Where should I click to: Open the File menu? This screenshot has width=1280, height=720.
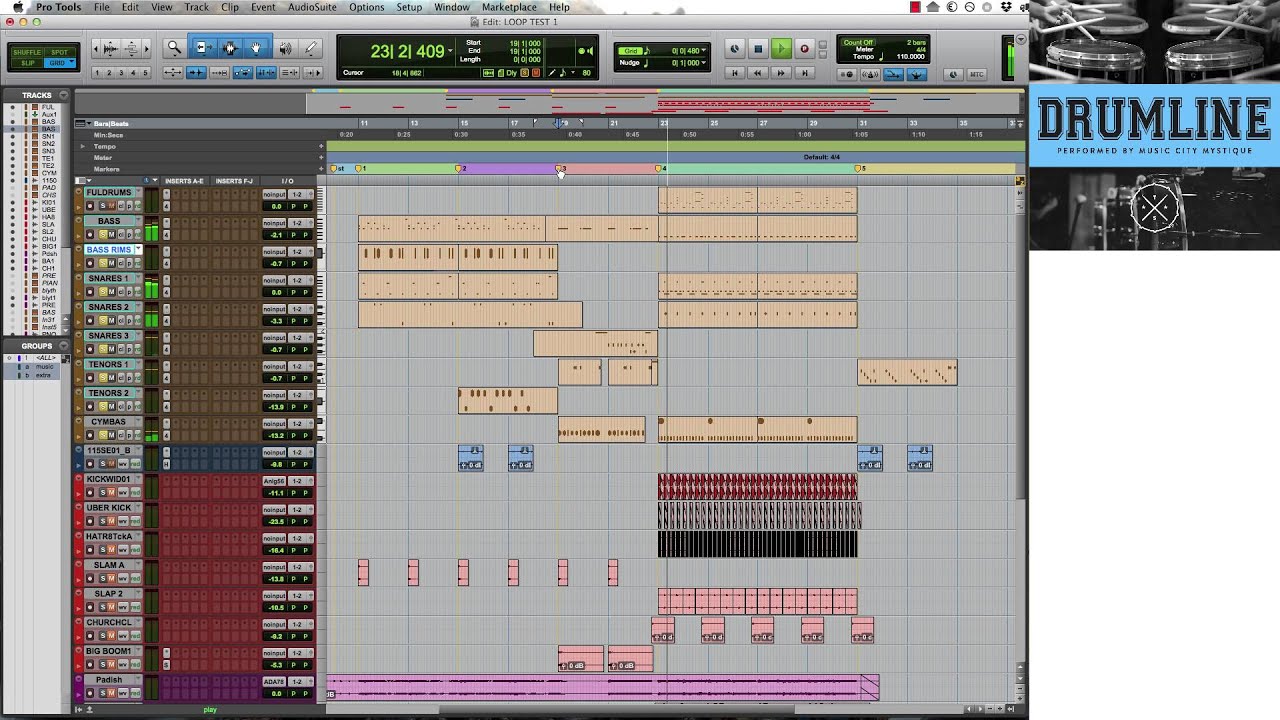[x=101, y=7]
